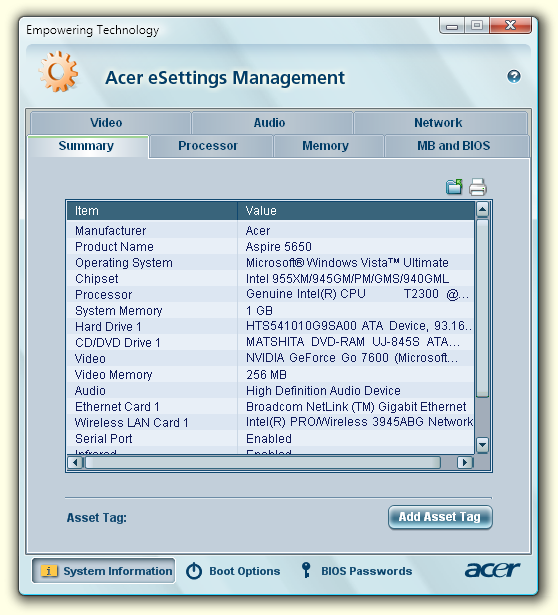The width and height of the screenshot is (558, 615).
Task: Click the '1 GB' memory value
Action: [259, 311]
